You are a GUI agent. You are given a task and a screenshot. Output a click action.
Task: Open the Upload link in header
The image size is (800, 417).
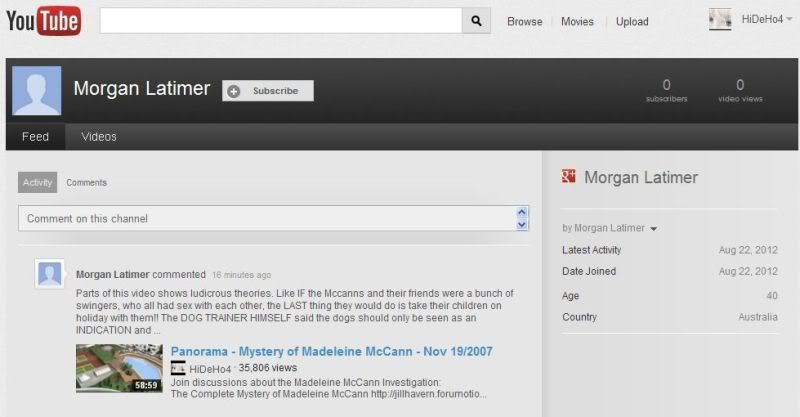(632, 21)
